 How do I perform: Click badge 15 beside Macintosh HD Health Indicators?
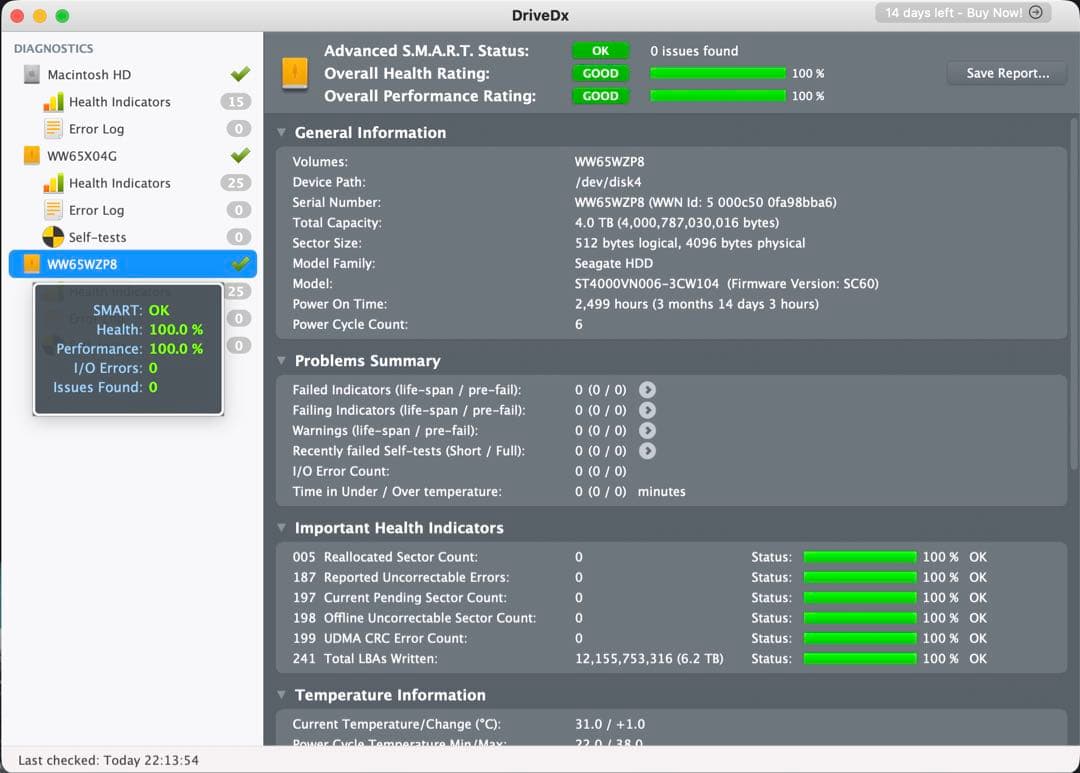pos(236,102)
